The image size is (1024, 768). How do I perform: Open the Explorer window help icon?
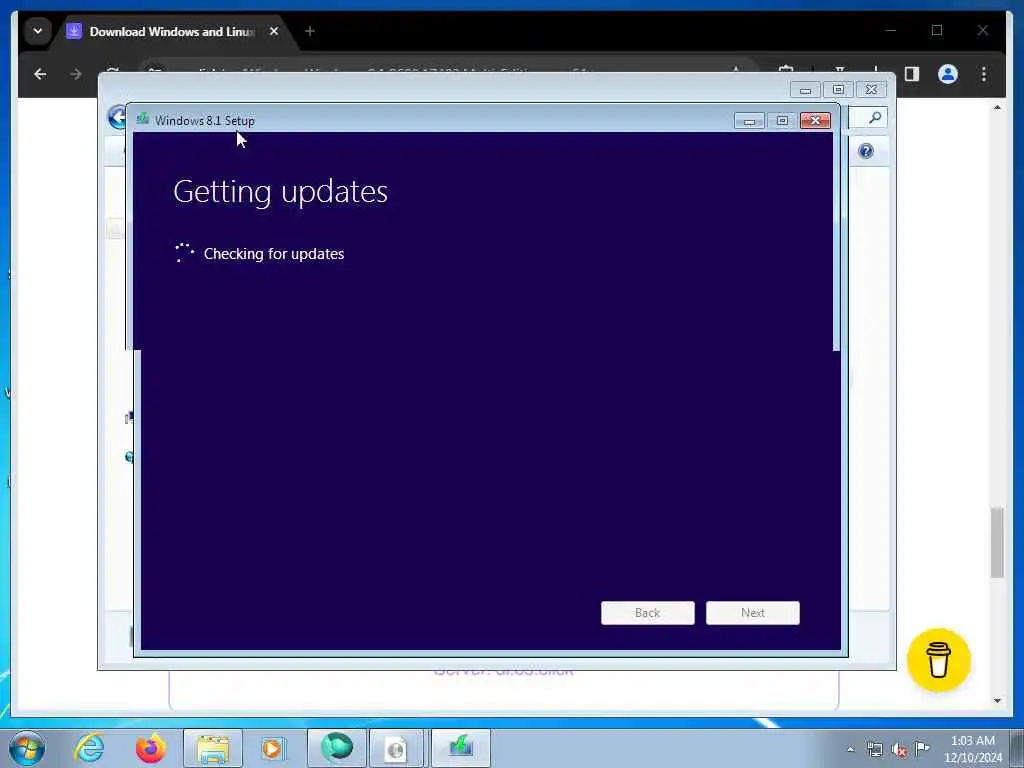(x=865, y=152)
